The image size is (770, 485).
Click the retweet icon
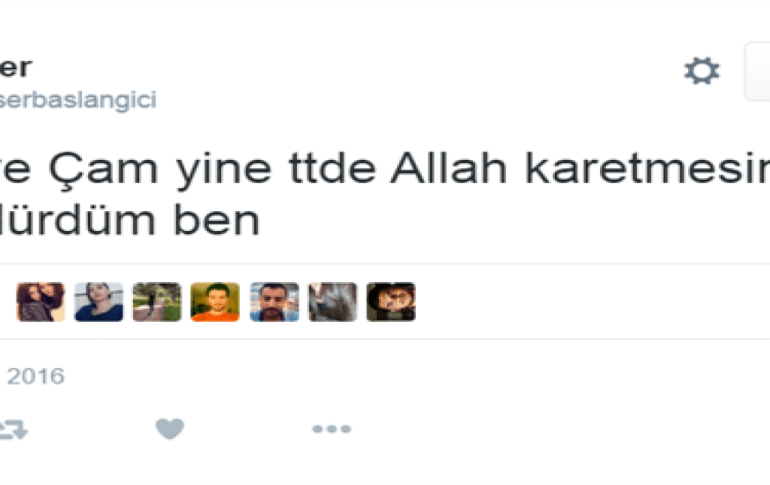click(13, 429)
